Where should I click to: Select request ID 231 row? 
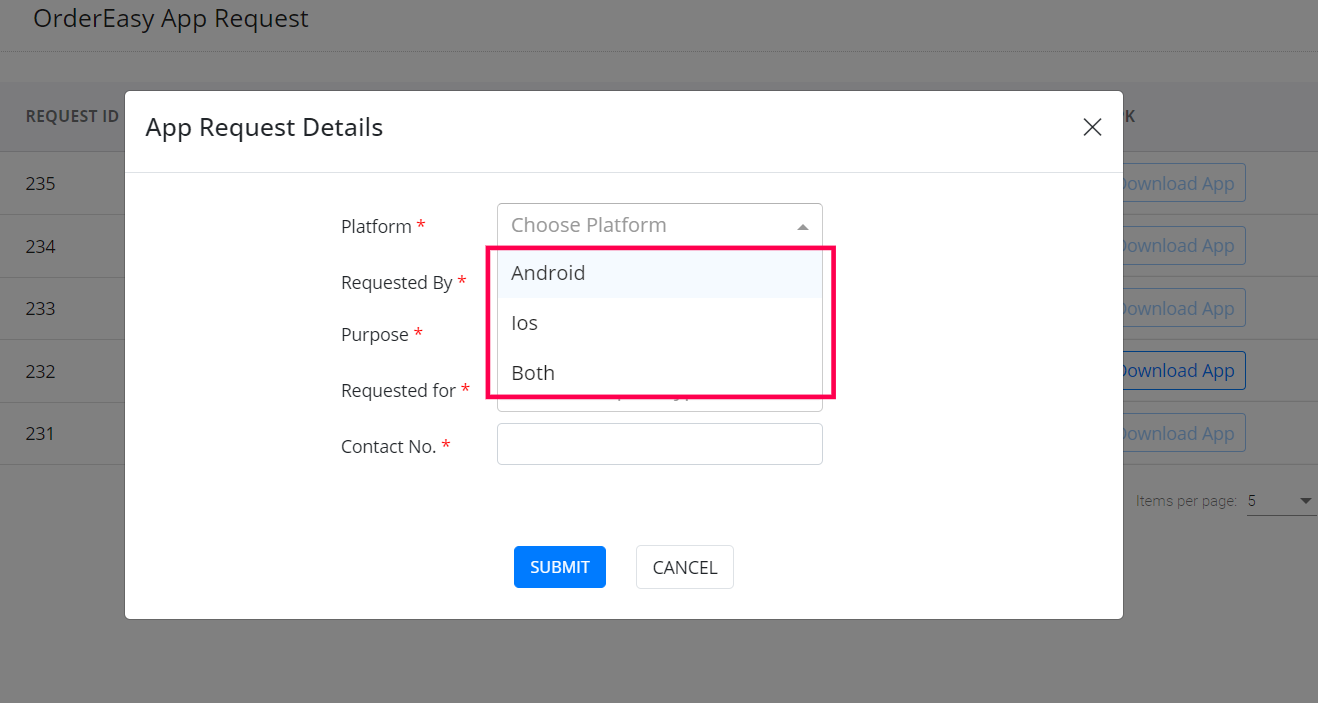[41, 434]
